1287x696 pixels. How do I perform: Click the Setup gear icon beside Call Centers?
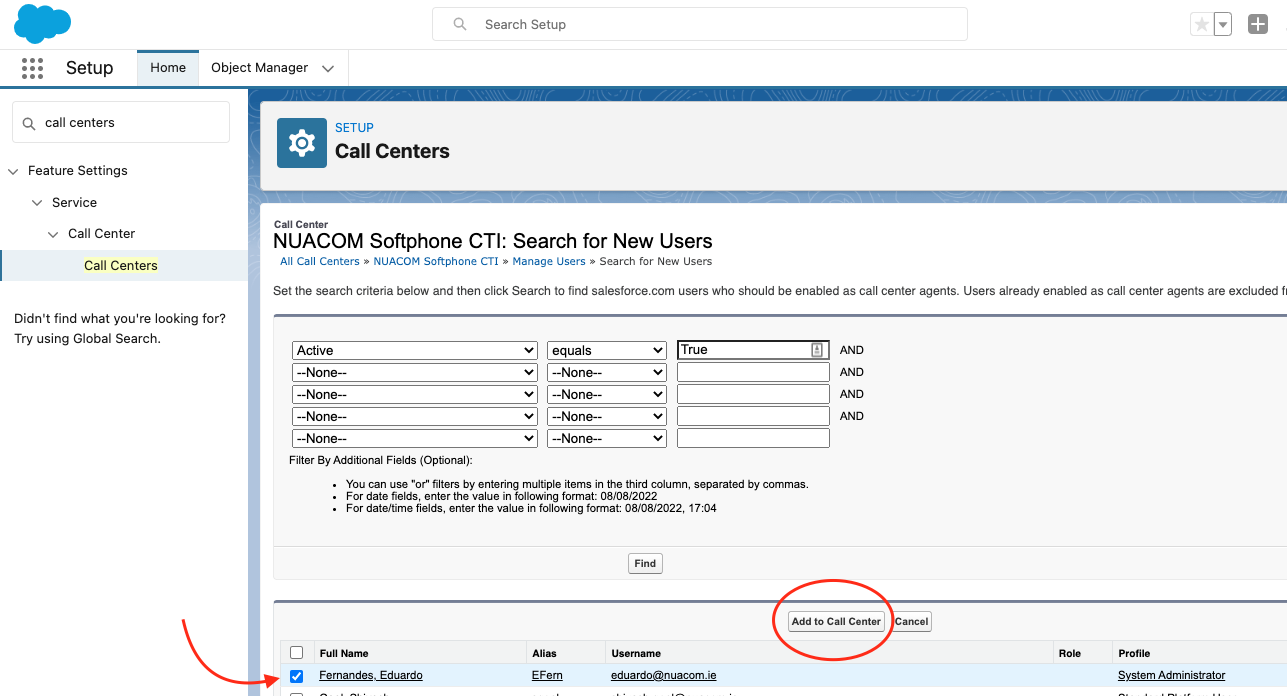[x=301, y=143]
